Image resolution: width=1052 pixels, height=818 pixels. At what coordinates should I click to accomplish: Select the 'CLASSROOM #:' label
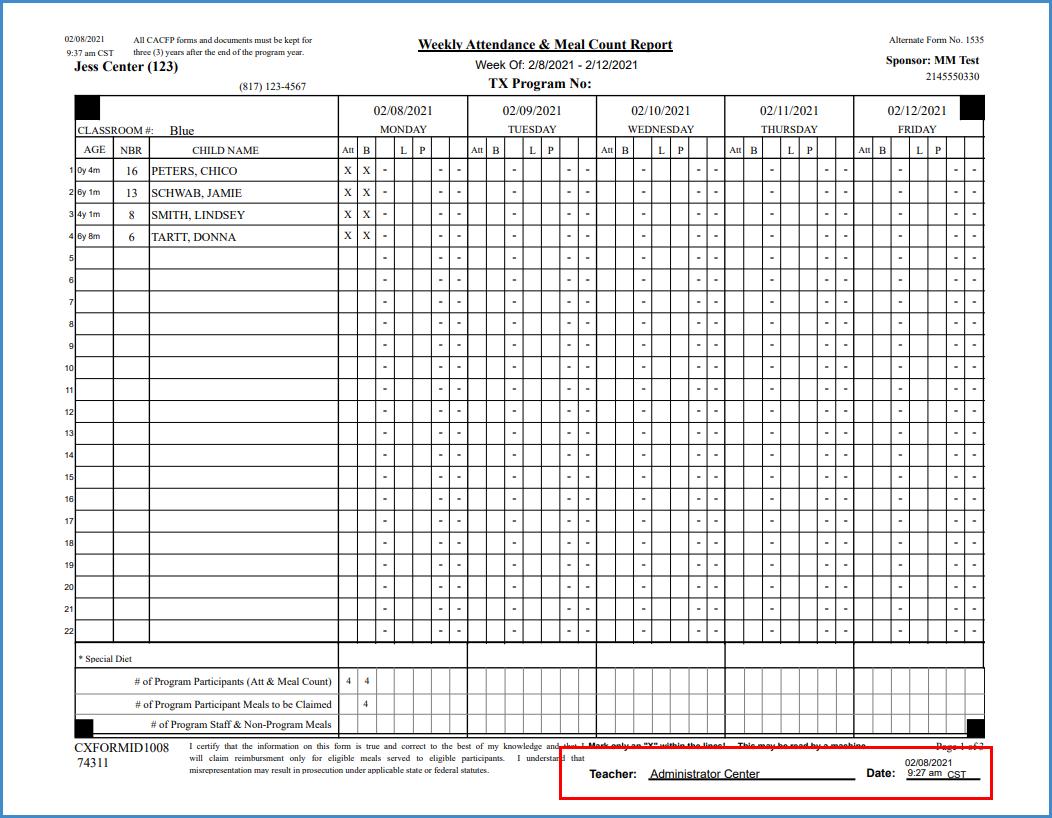[115, 130]
